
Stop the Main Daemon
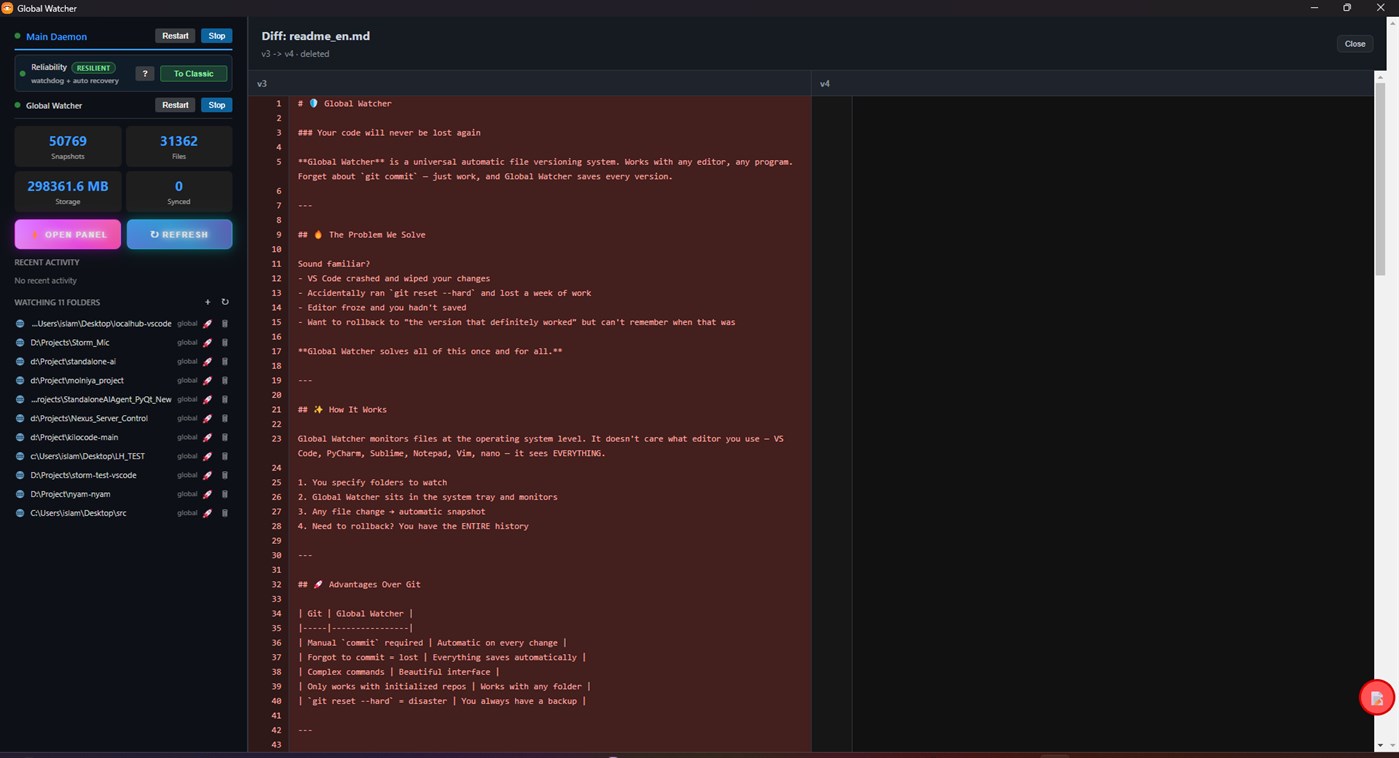point(217,36)
